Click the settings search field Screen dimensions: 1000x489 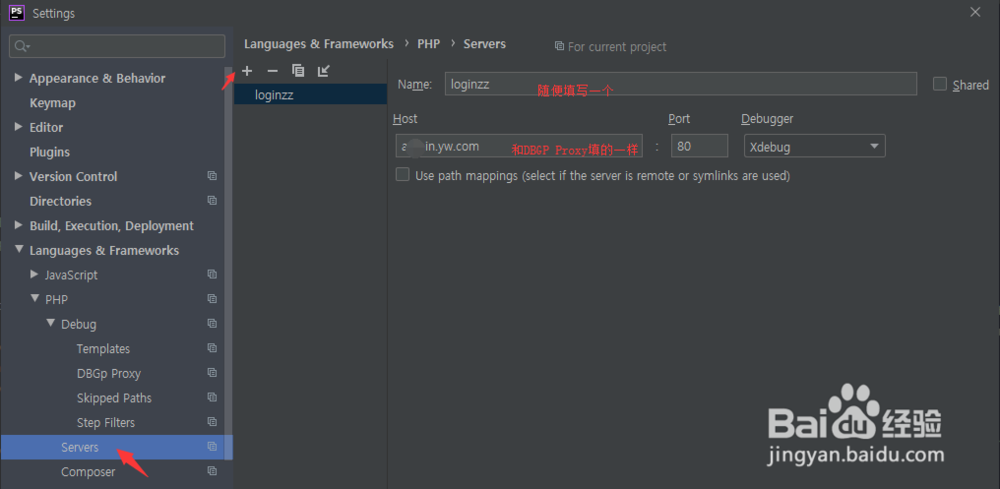pyautogui.click(x=117, y=46)
